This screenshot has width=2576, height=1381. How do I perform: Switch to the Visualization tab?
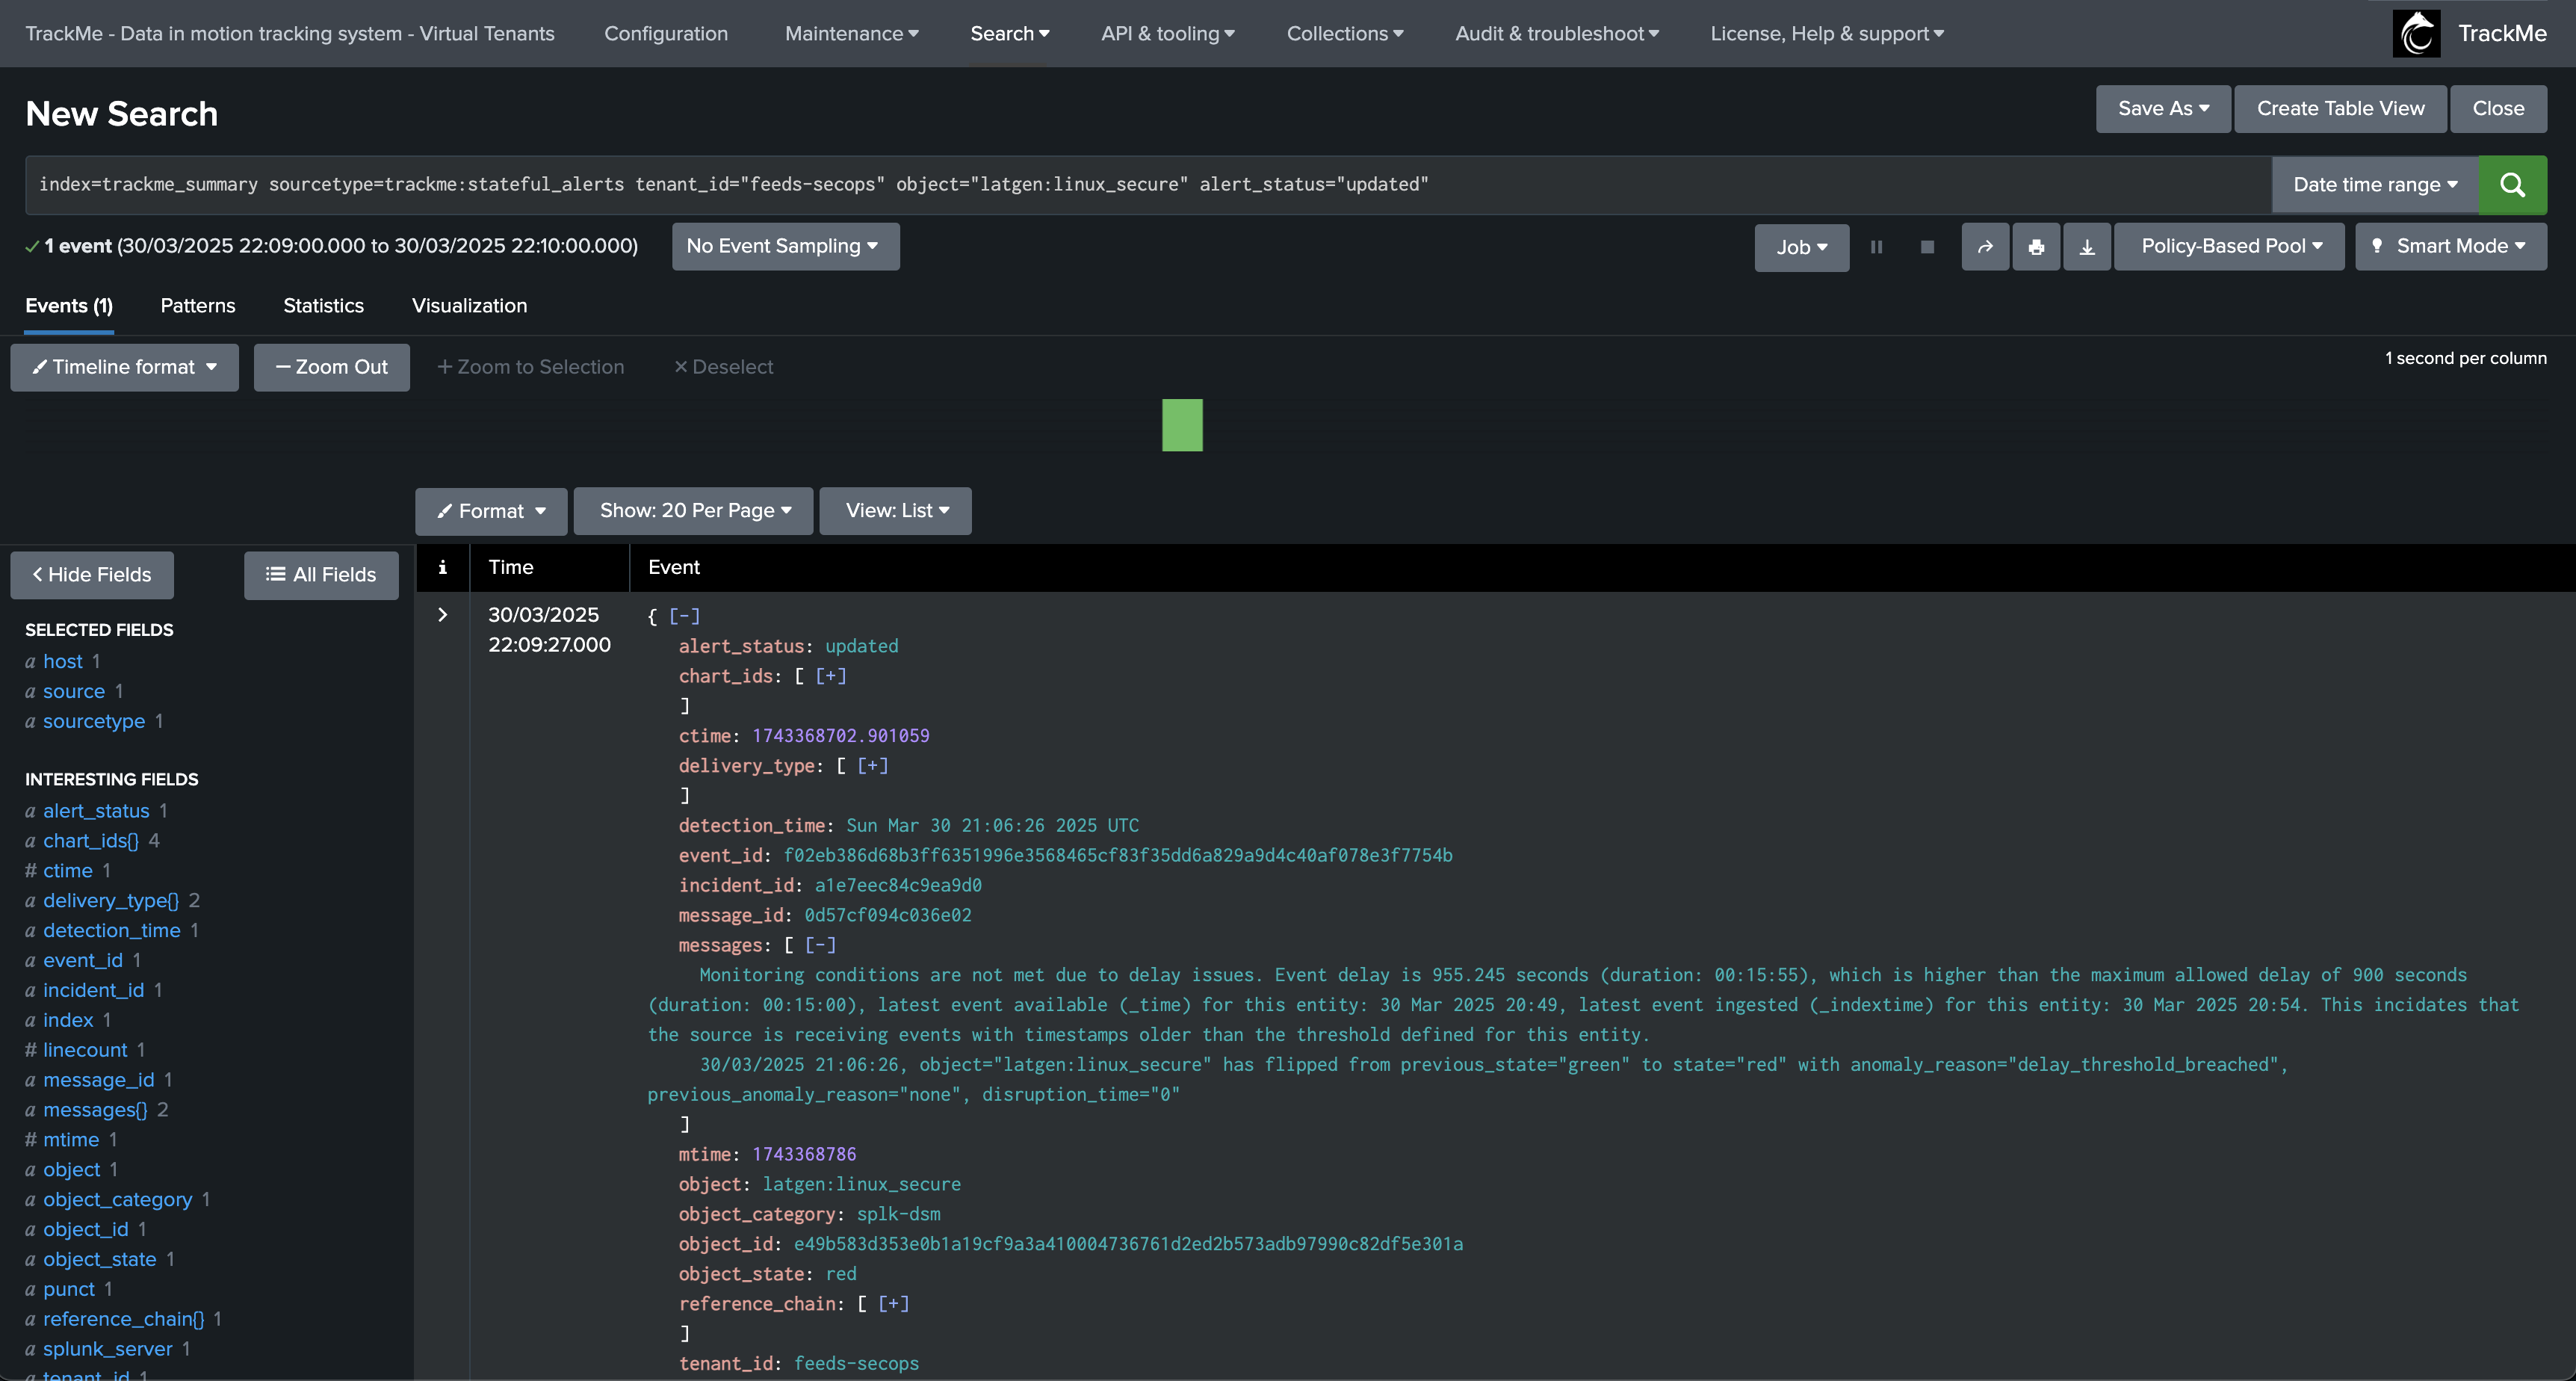pos(469,306)
